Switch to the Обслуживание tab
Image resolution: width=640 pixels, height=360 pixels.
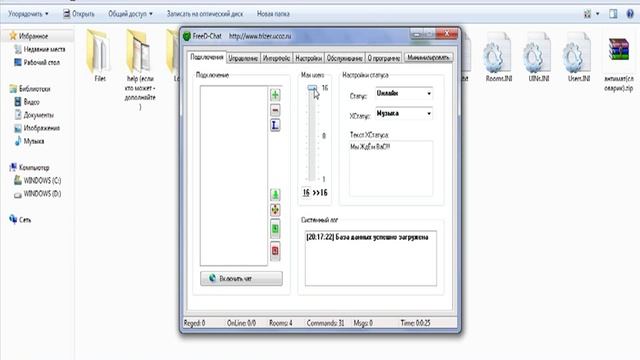click(x=344, y=58)
